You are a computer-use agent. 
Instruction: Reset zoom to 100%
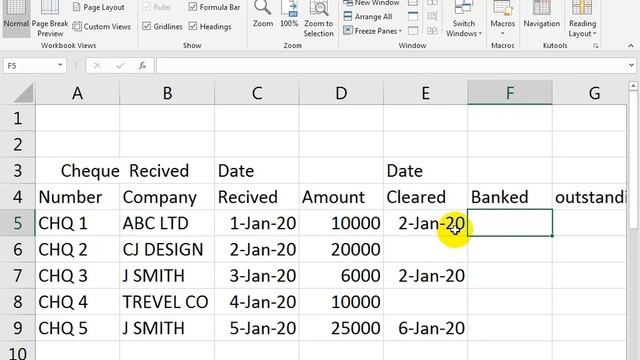(289, 14)
